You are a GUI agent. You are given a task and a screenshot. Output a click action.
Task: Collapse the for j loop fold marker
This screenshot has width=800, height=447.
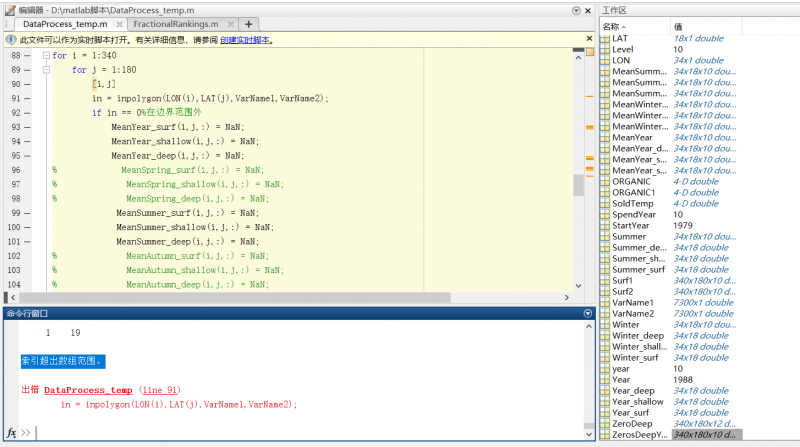click(46, 70)
